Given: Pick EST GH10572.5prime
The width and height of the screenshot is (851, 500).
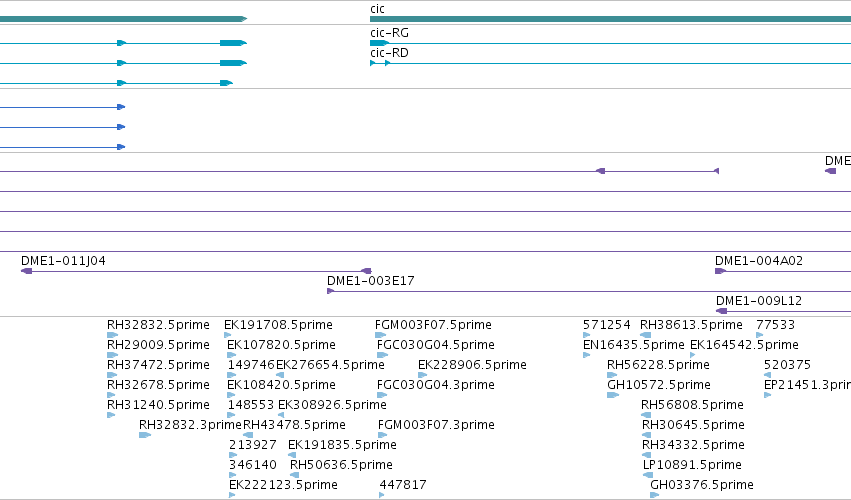Looking at the screenshot, I should click(658, 385).
